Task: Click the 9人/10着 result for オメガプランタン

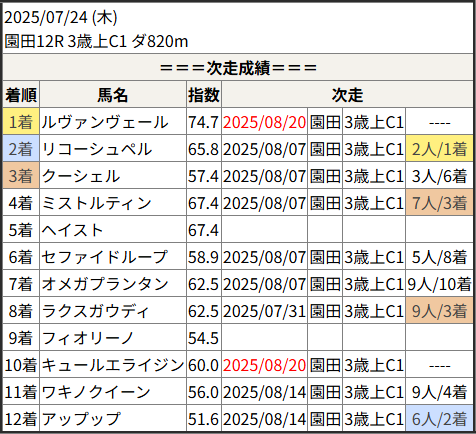Action: pyautogui.click(x=439, y=284)
